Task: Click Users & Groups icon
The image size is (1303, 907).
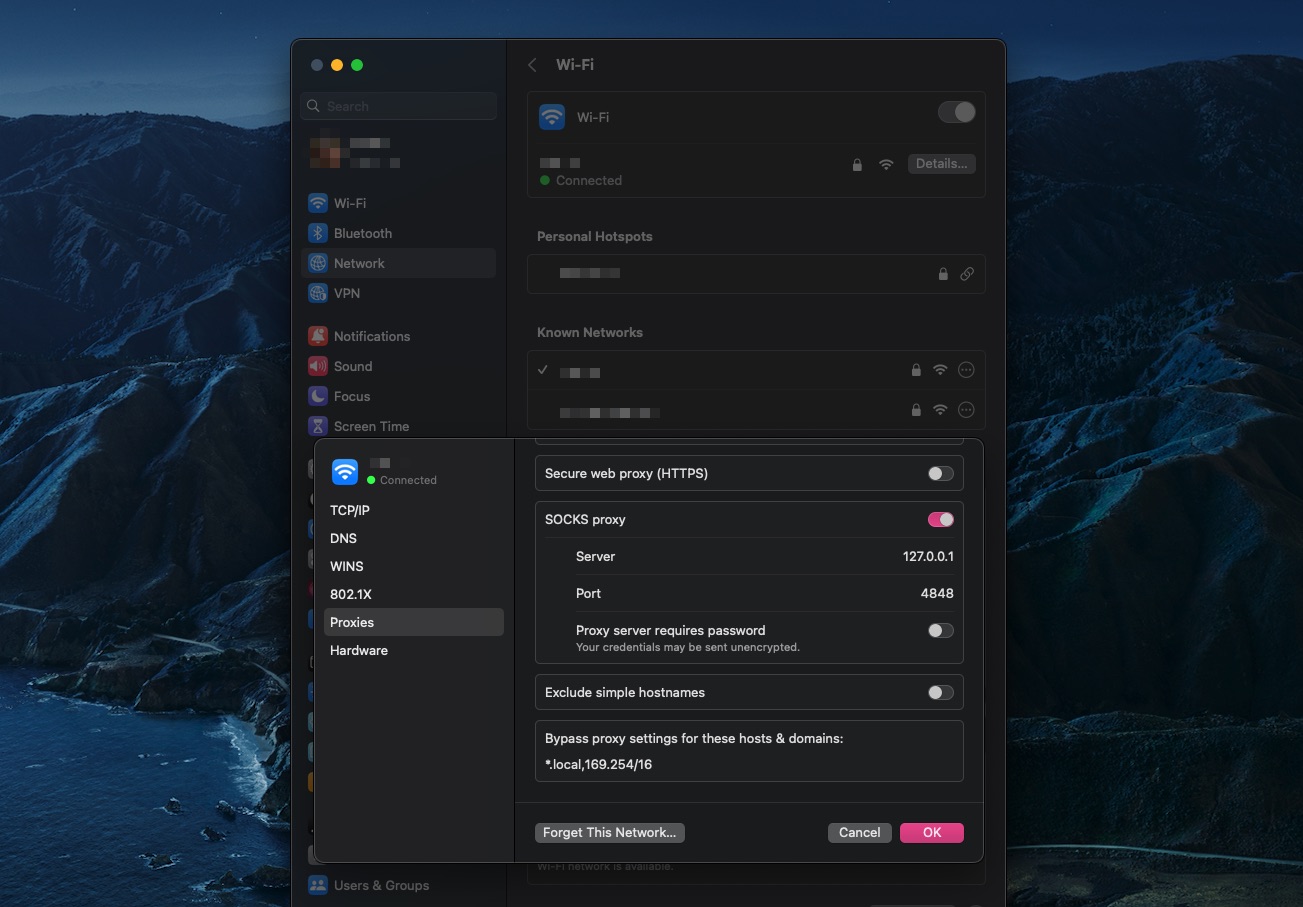Action: tap(318, 885)
